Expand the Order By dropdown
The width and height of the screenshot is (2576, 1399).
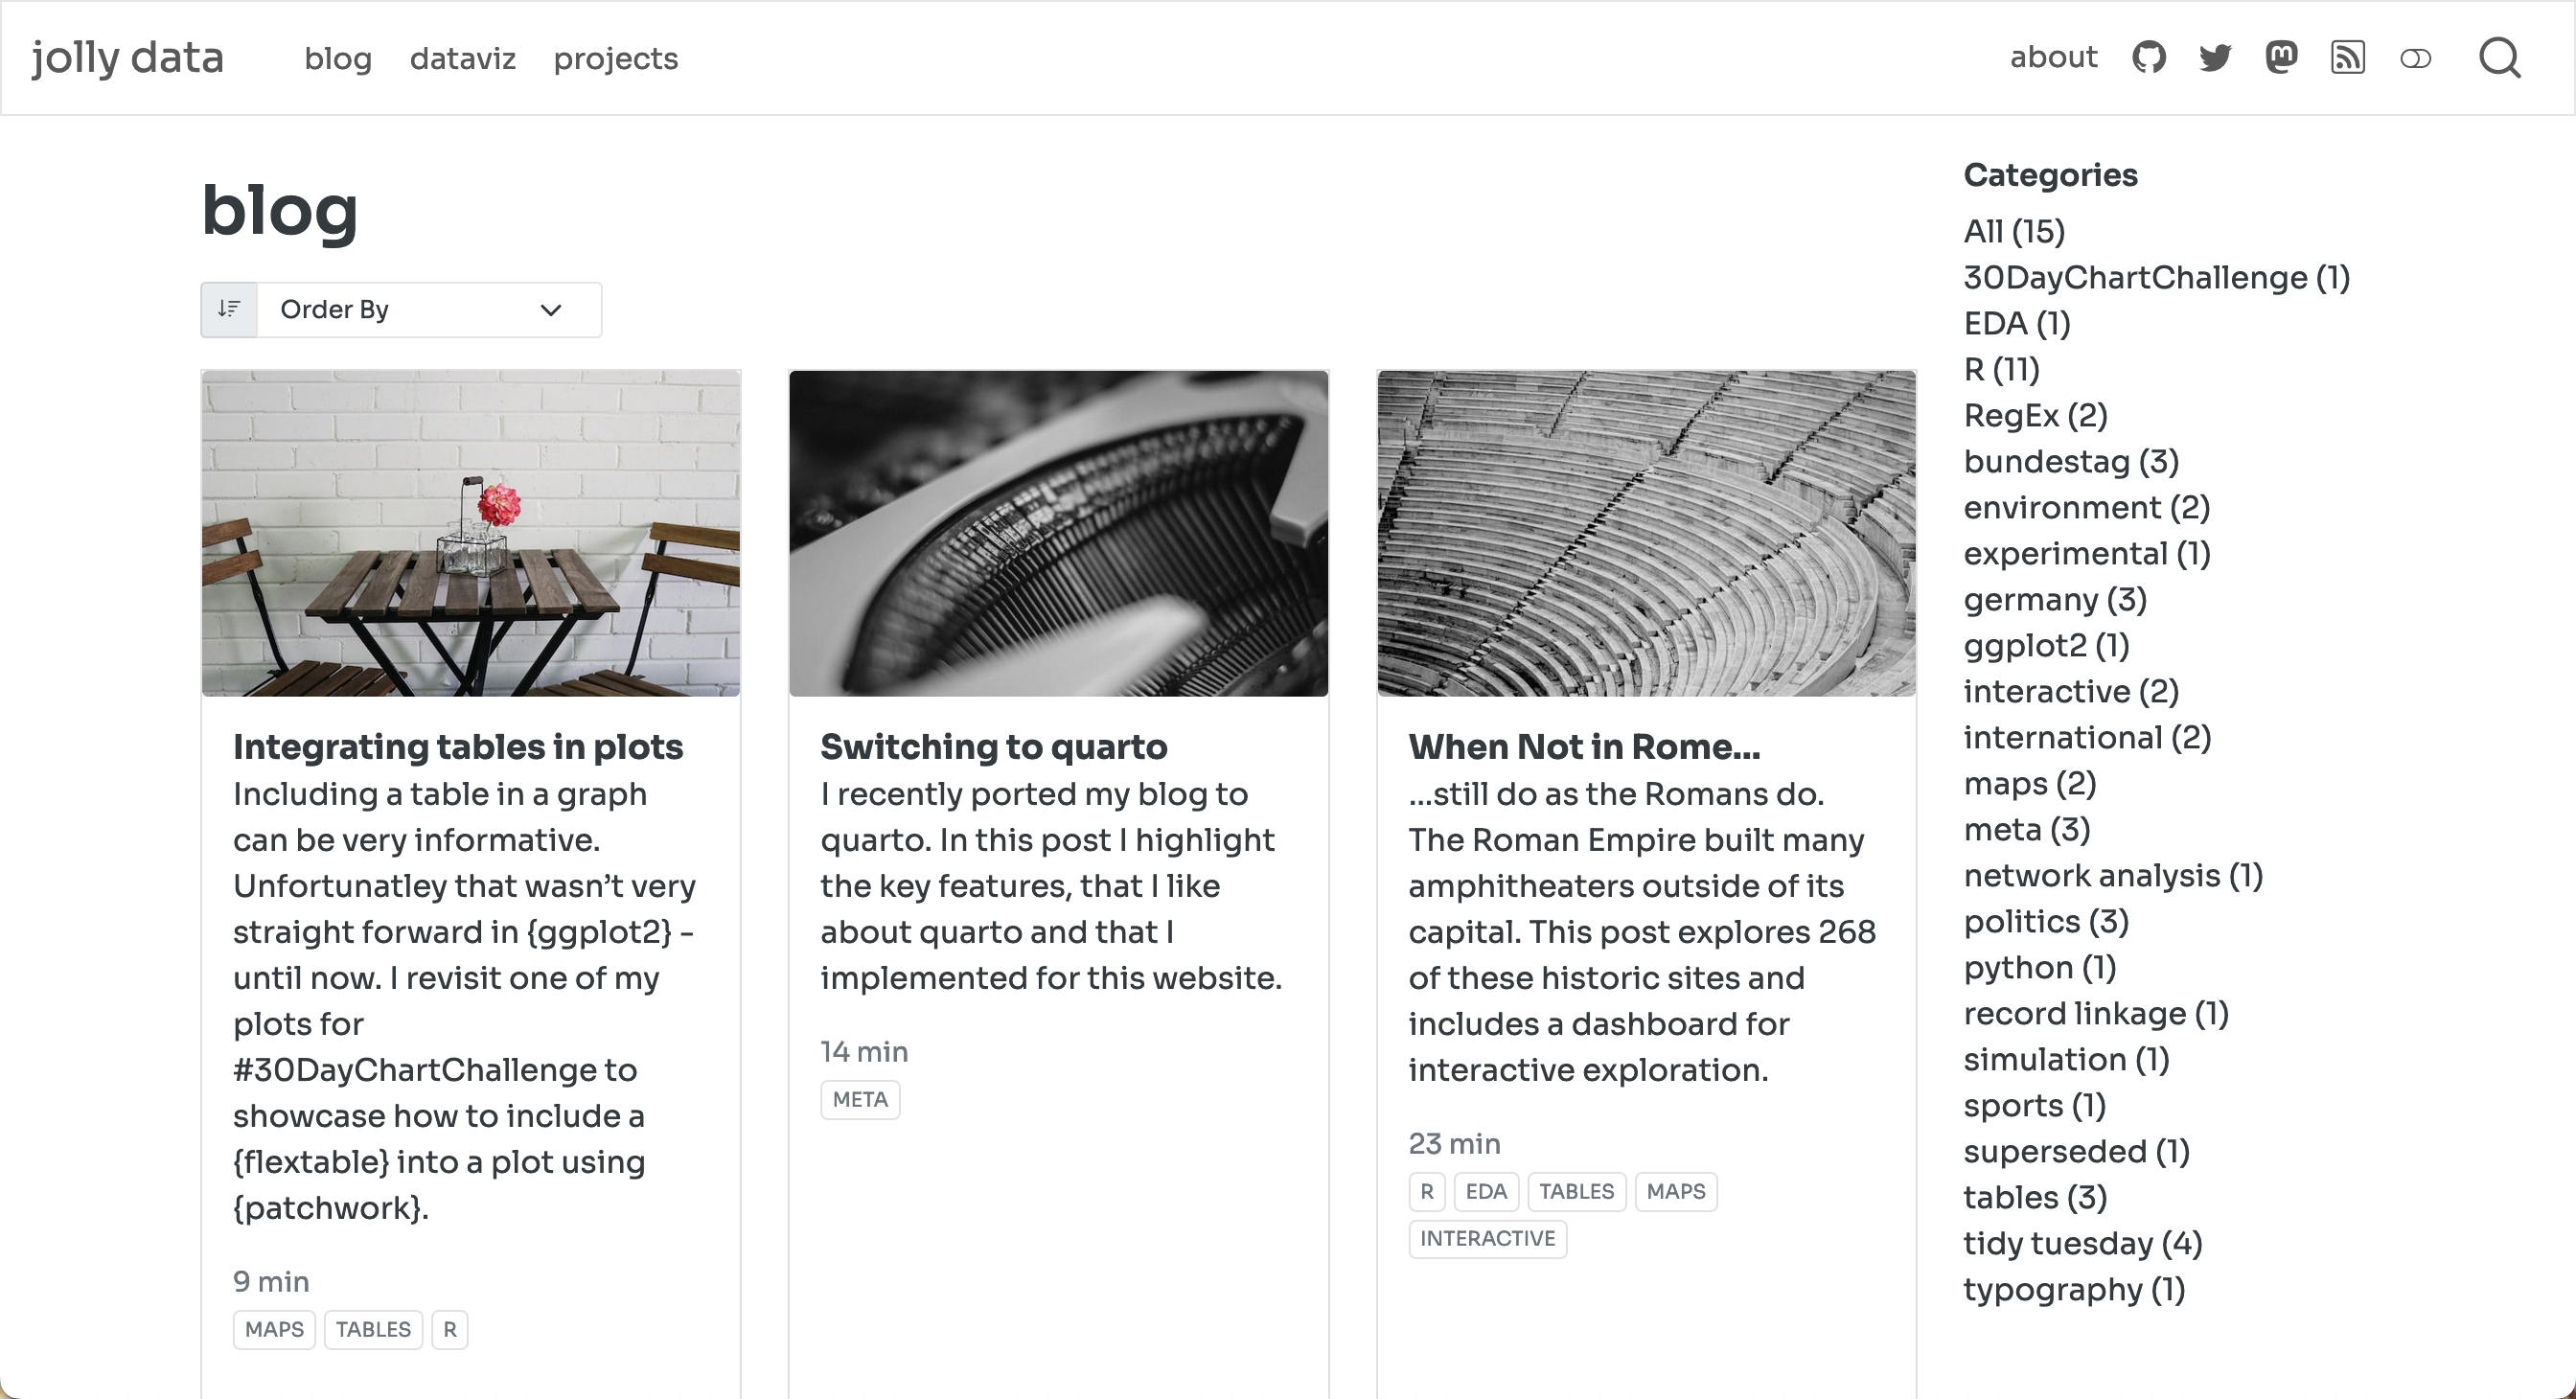click(429, 309)
